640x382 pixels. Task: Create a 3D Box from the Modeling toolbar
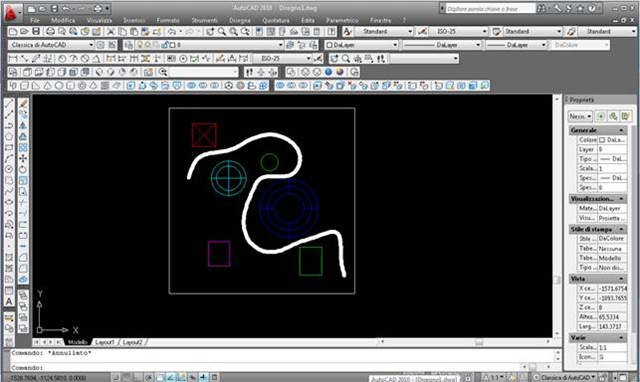tap(24, 86)
